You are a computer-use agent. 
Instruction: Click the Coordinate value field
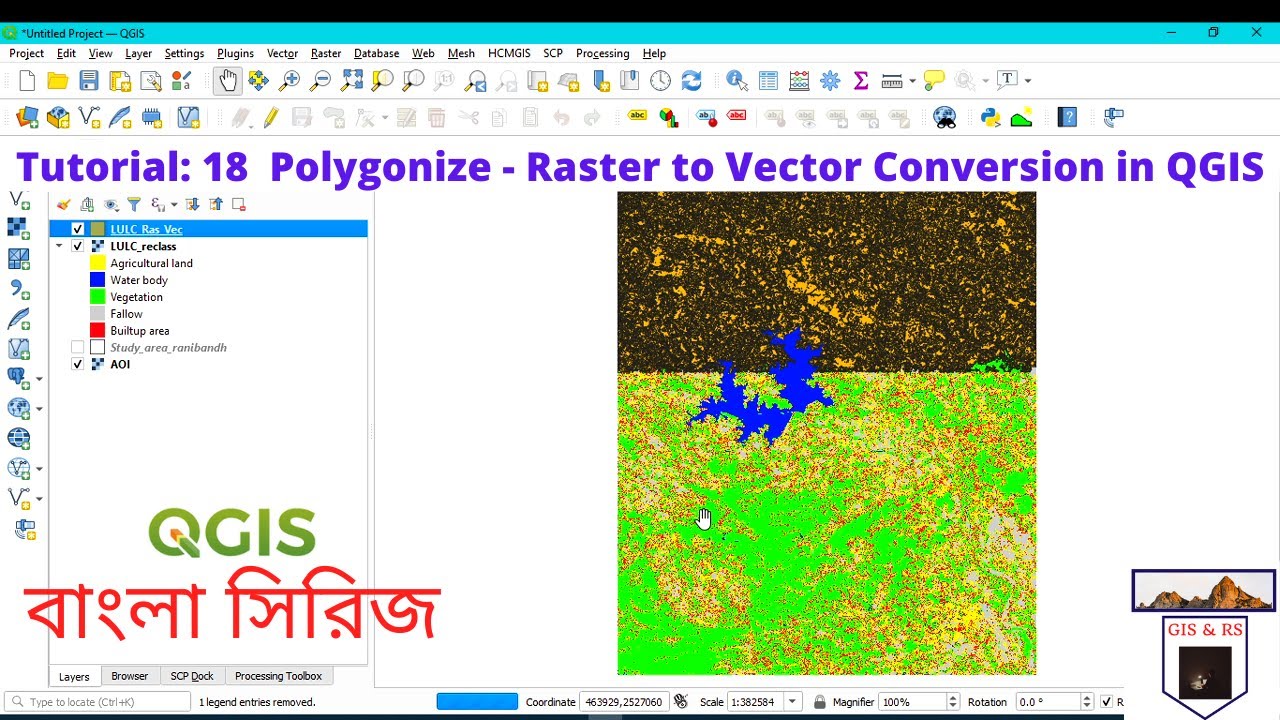626,702
